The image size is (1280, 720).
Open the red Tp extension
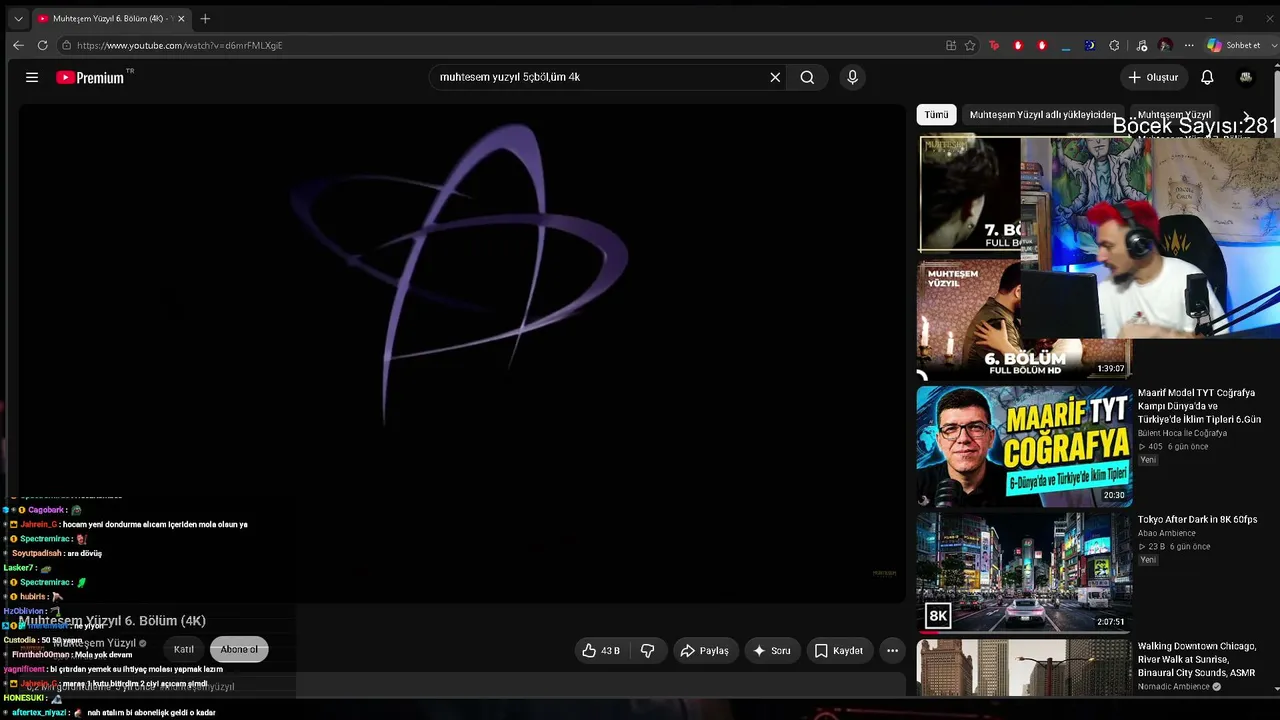tap(994, 45)
